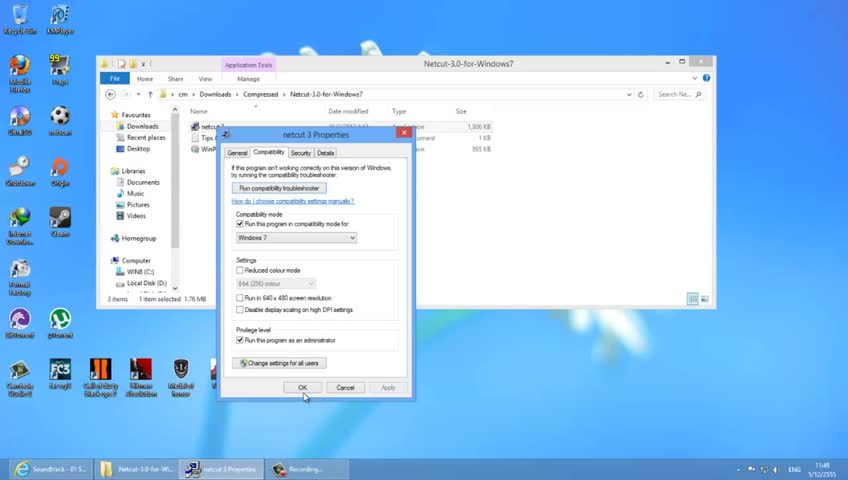Open Camtasia Studio 8 desktop shortcut
Viewport: 848px width, 480px height.
[20, 378]
